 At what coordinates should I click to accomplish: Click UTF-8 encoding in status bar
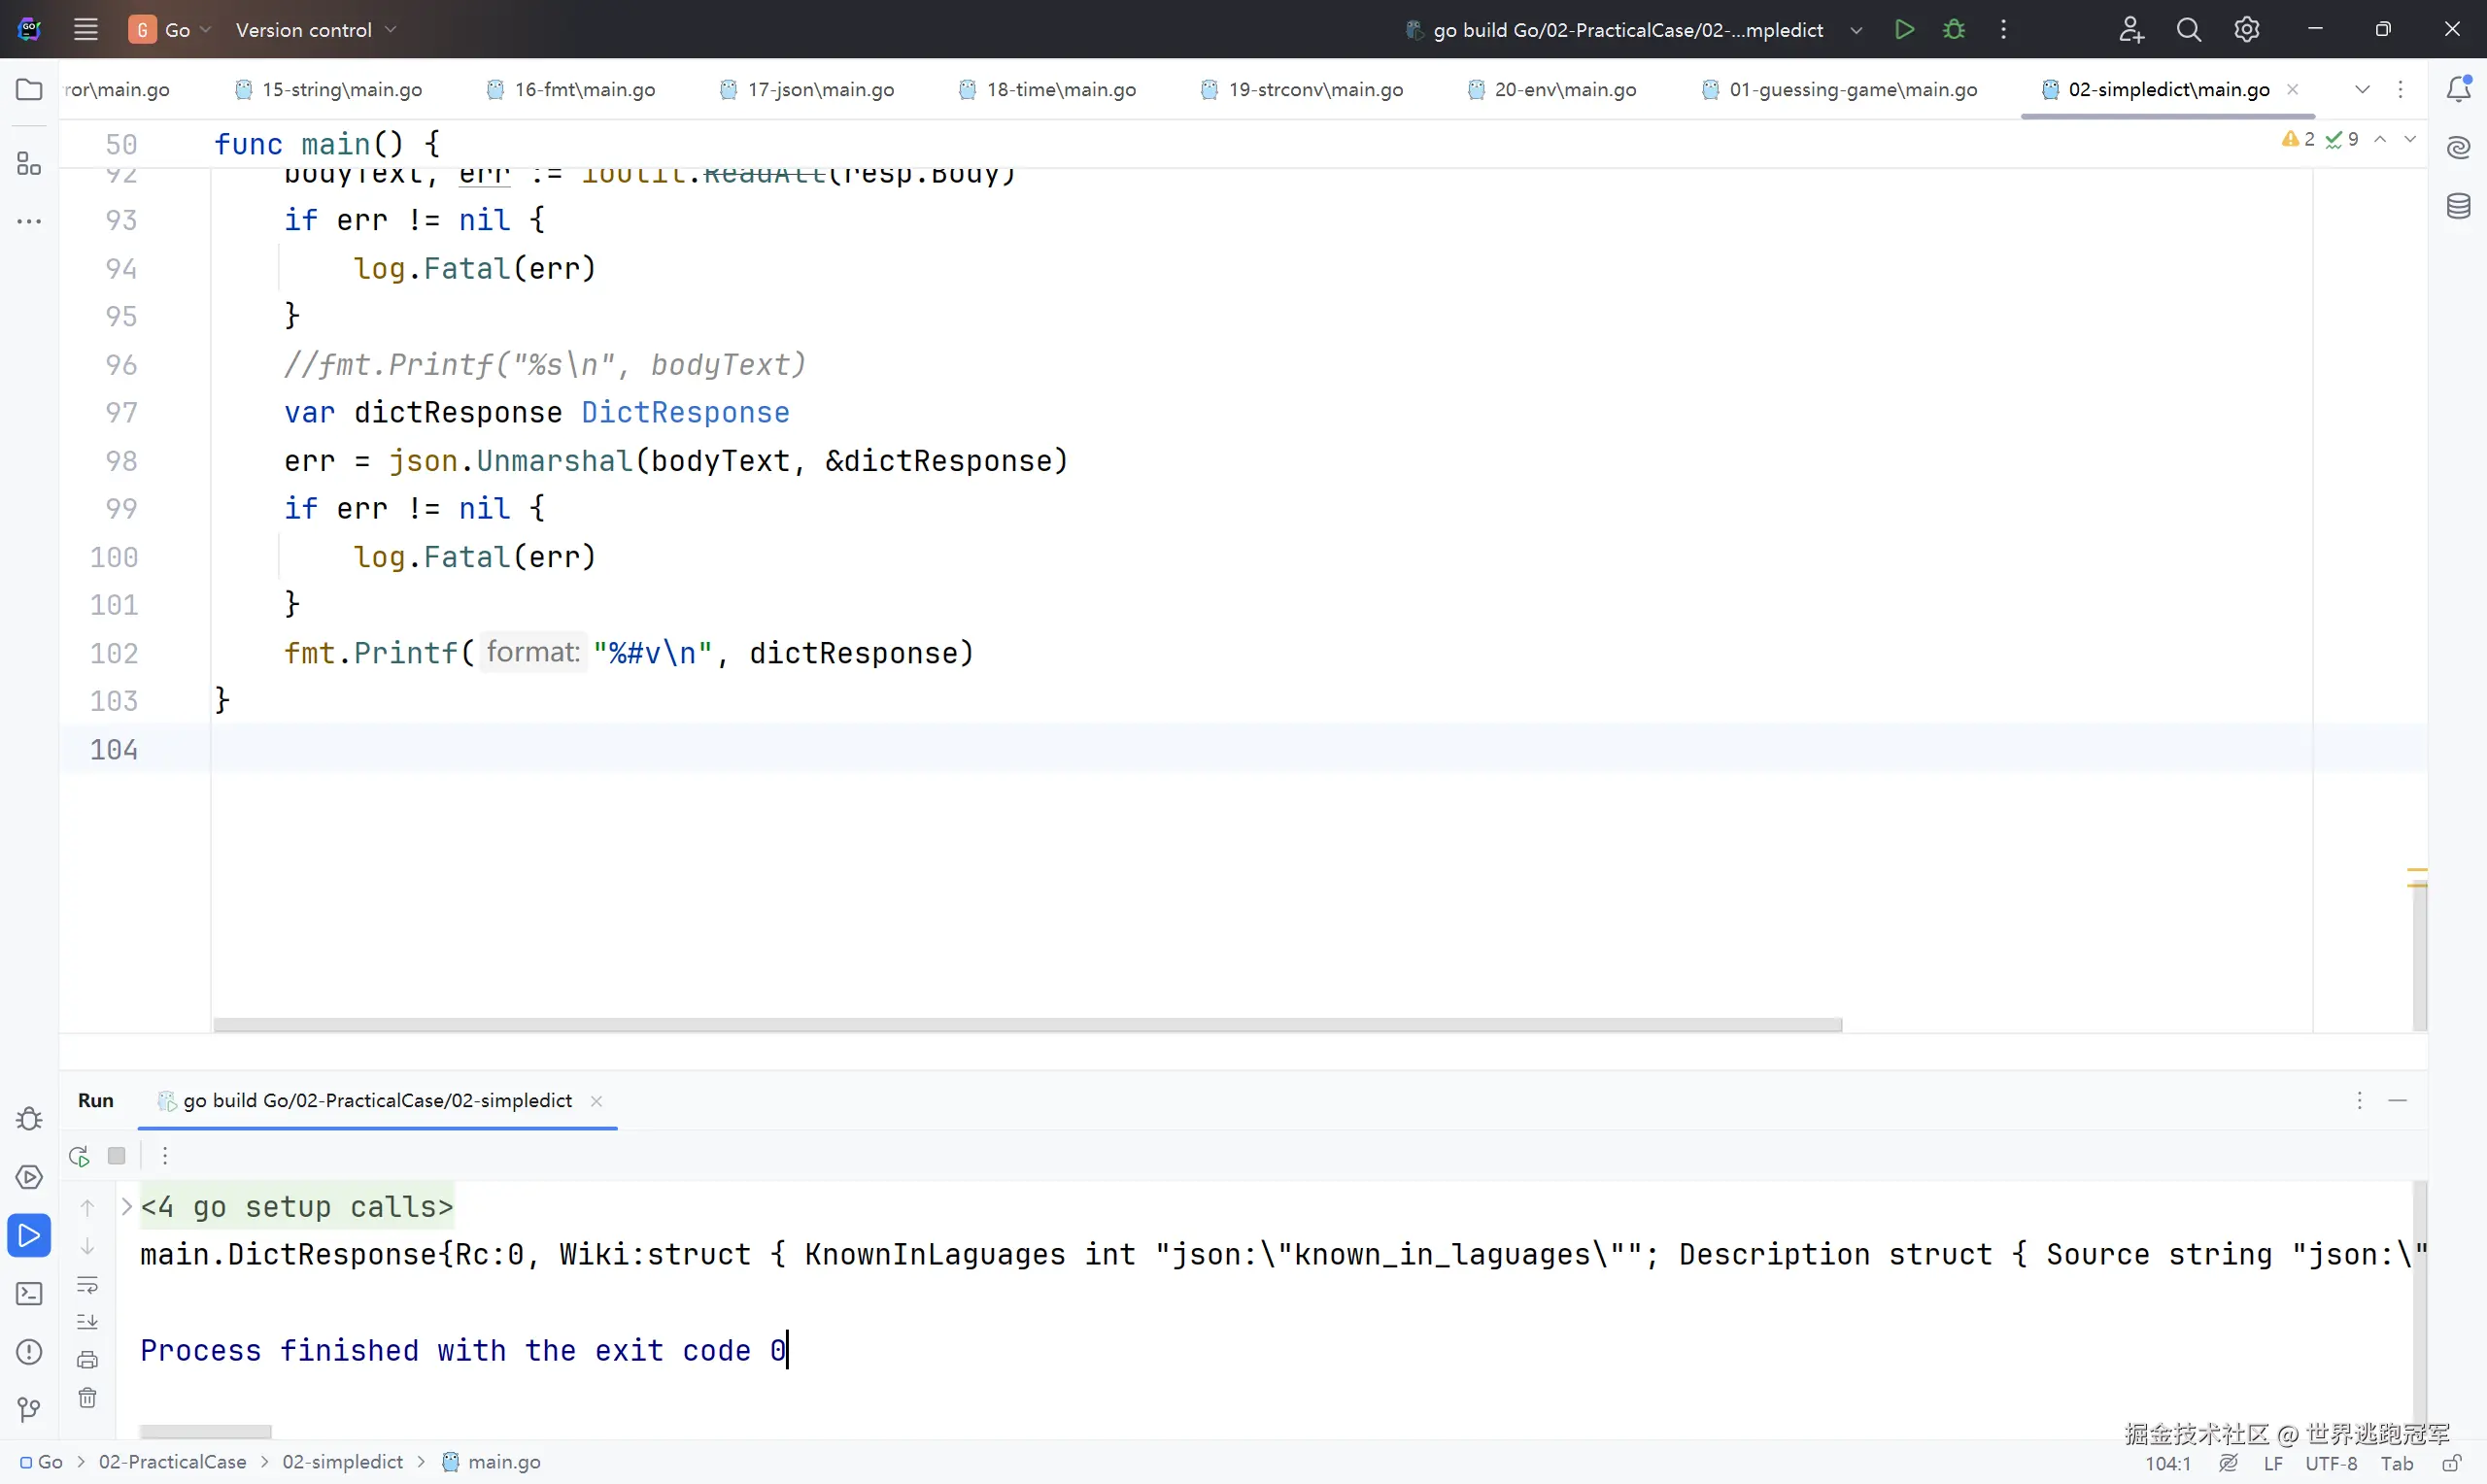pos(2330,1463)
